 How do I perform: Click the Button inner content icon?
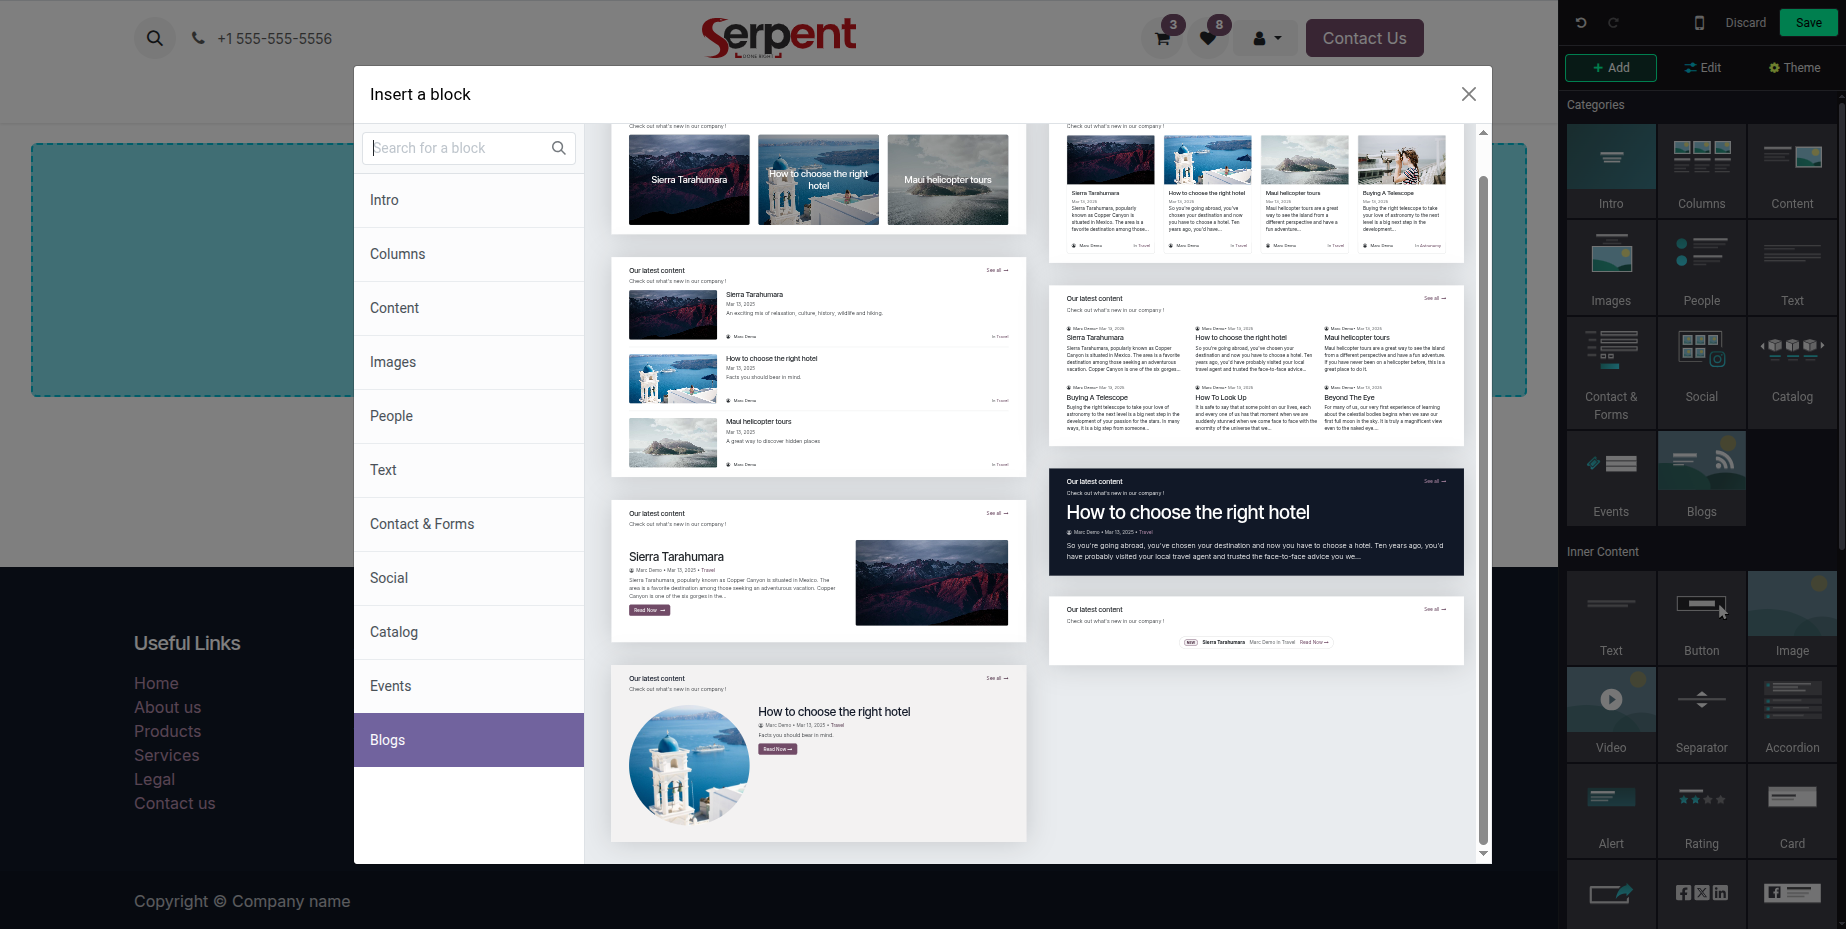click(1702, 618)
